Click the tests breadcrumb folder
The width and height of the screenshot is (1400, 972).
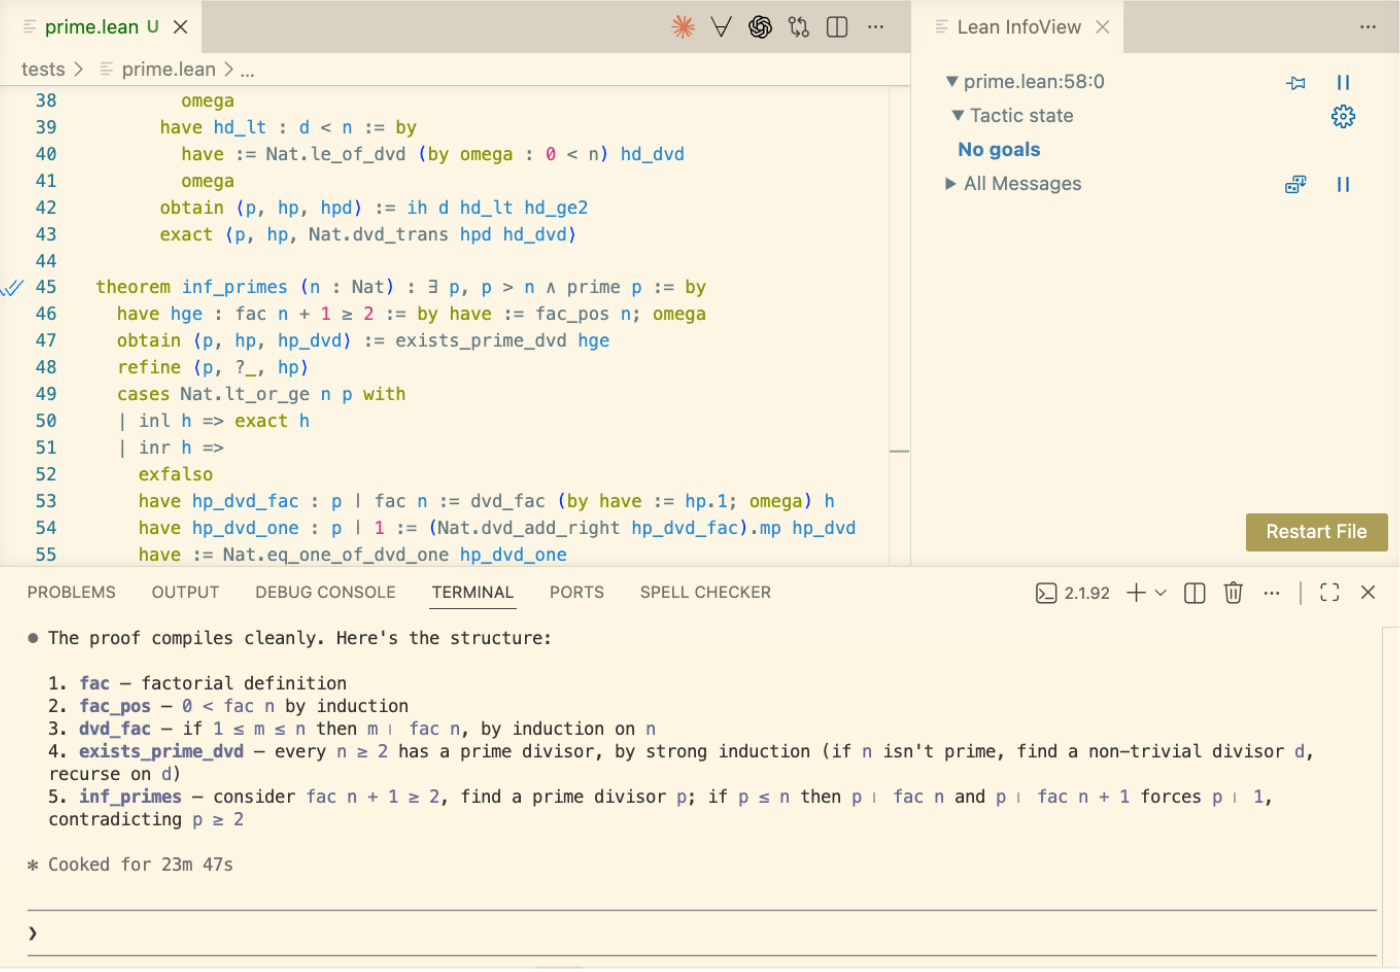(x=43, y=69)
